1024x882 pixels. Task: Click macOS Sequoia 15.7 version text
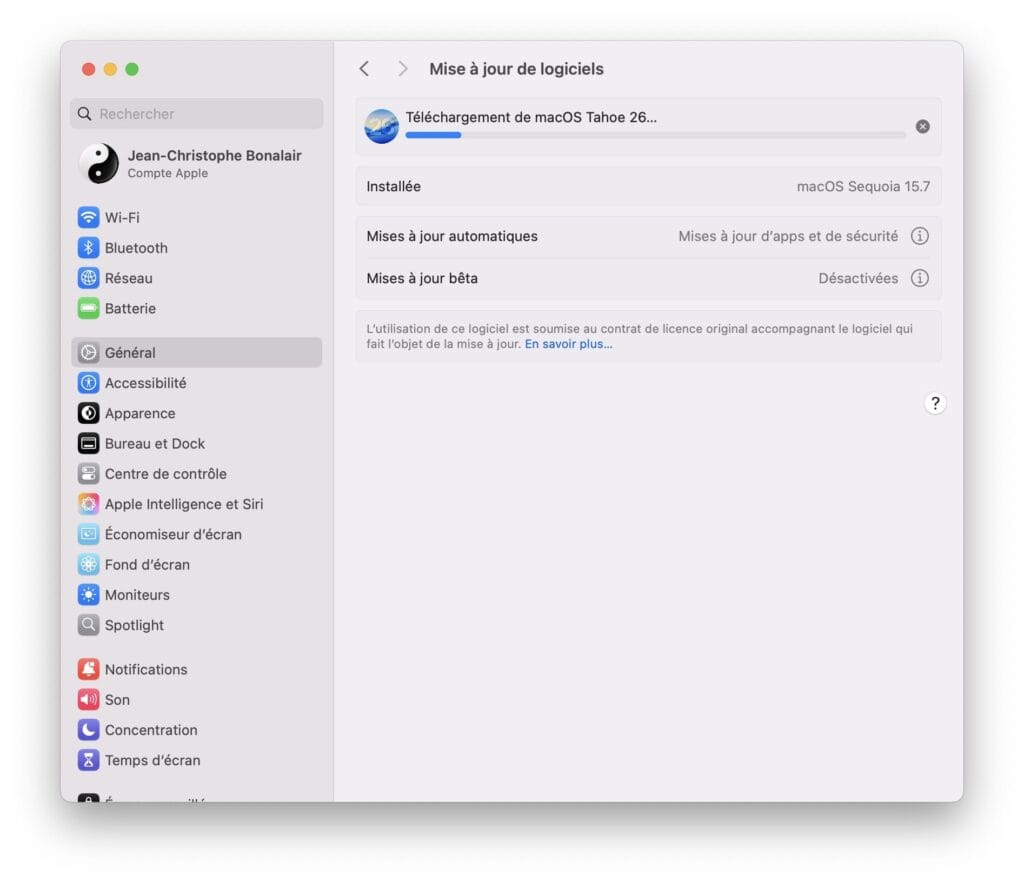863,187
